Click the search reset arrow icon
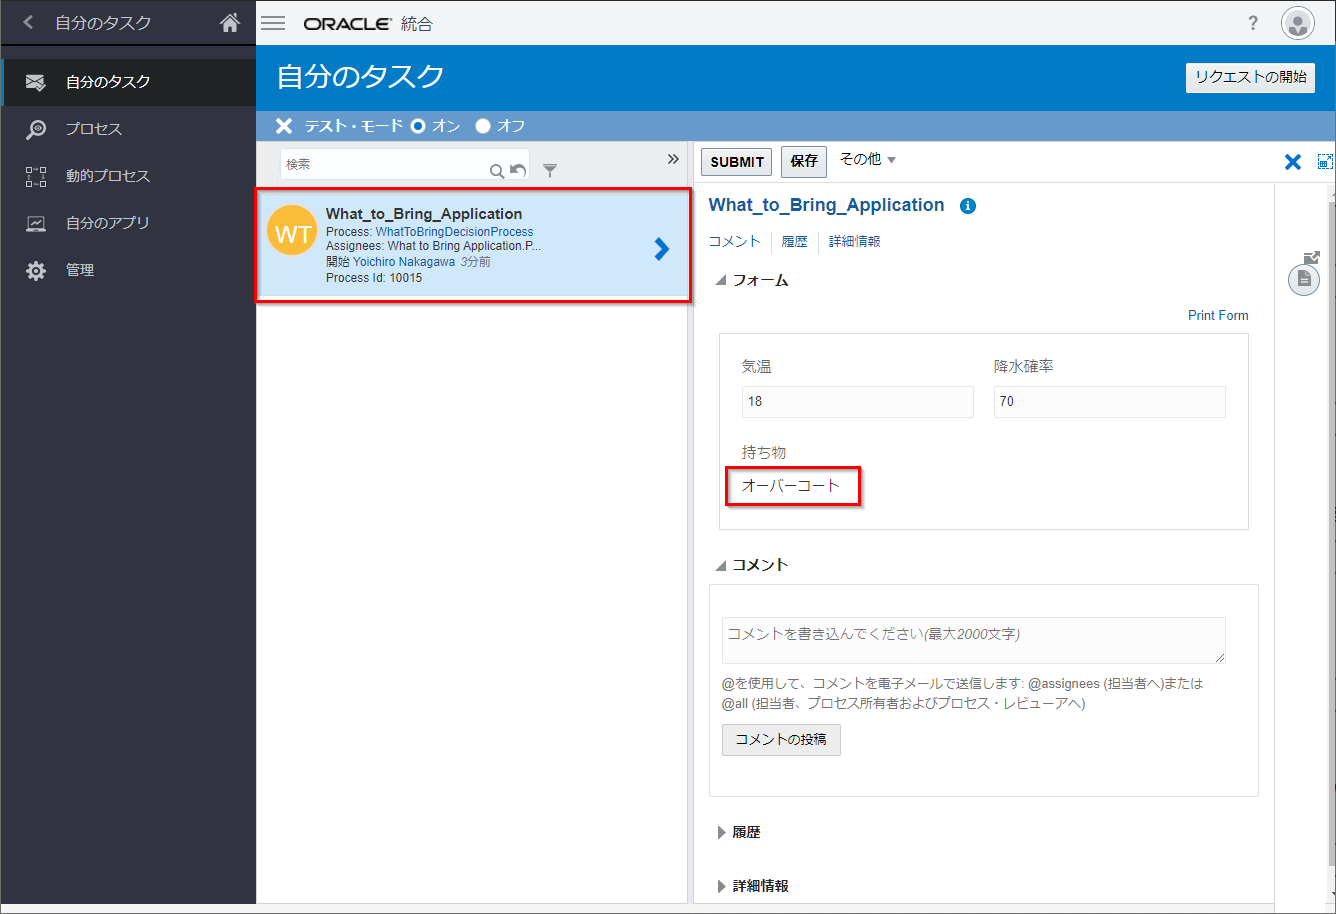 click(518, 171)
